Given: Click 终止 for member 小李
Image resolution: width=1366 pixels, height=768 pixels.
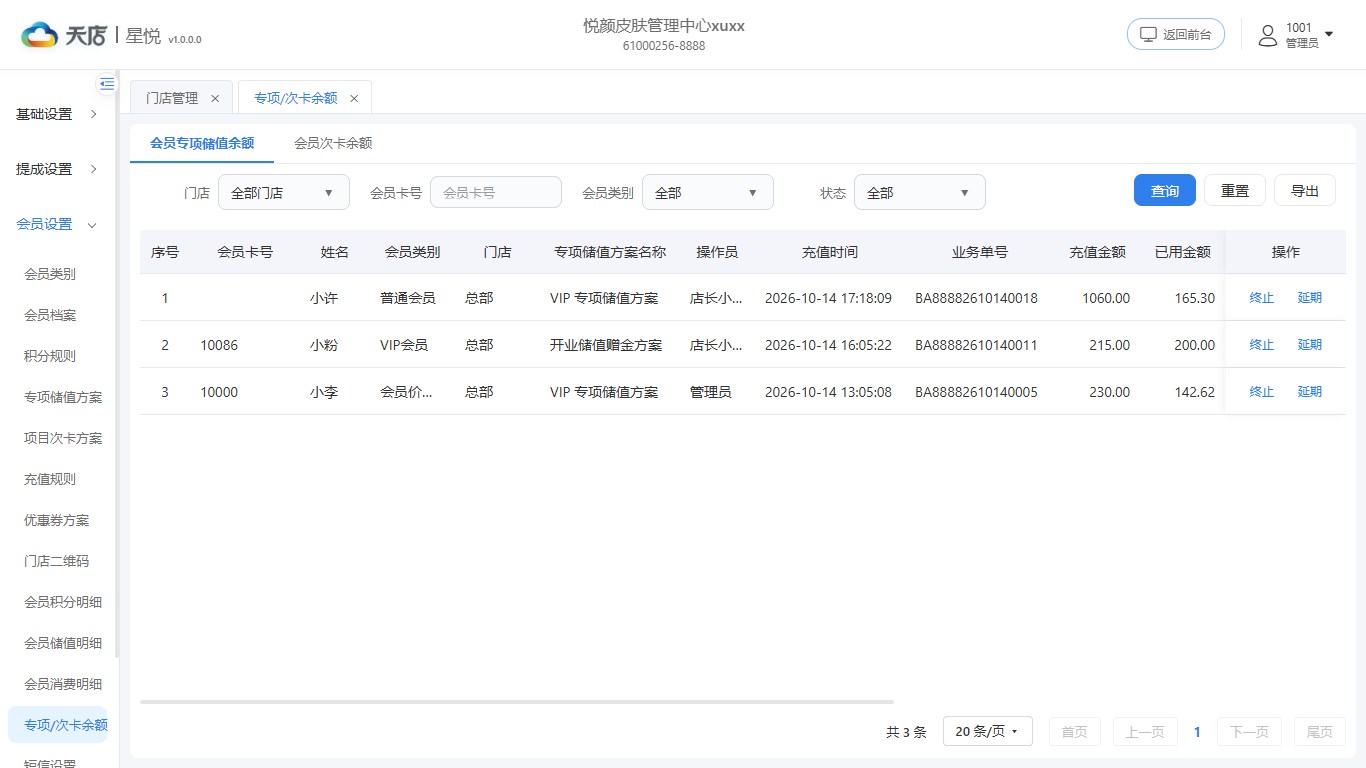Looking at the screenshot, I should coord(1262,392).
